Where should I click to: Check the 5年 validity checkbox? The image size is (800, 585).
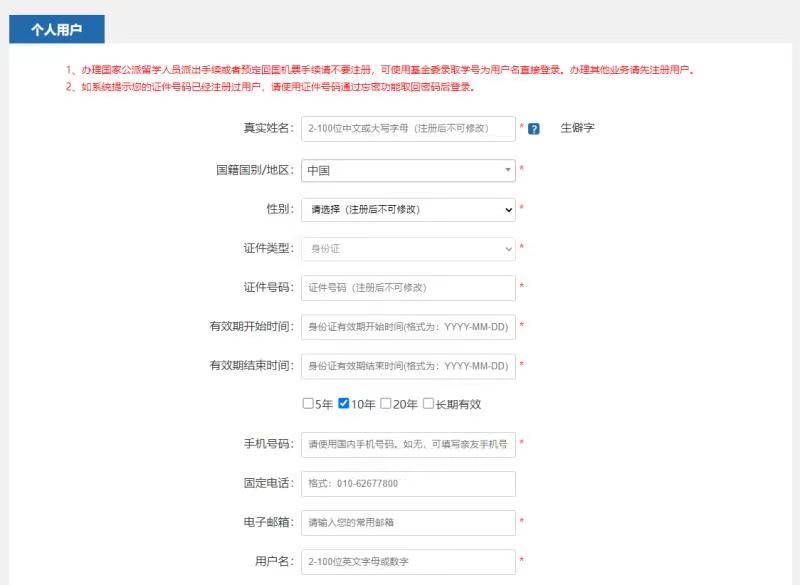tap(306, 404)
